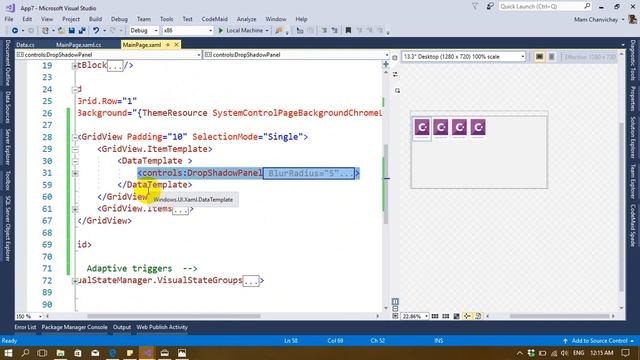The height and width of the screenshot is (360, 640).
Task: Save the current file with disk icon
Action: [72, 31]
